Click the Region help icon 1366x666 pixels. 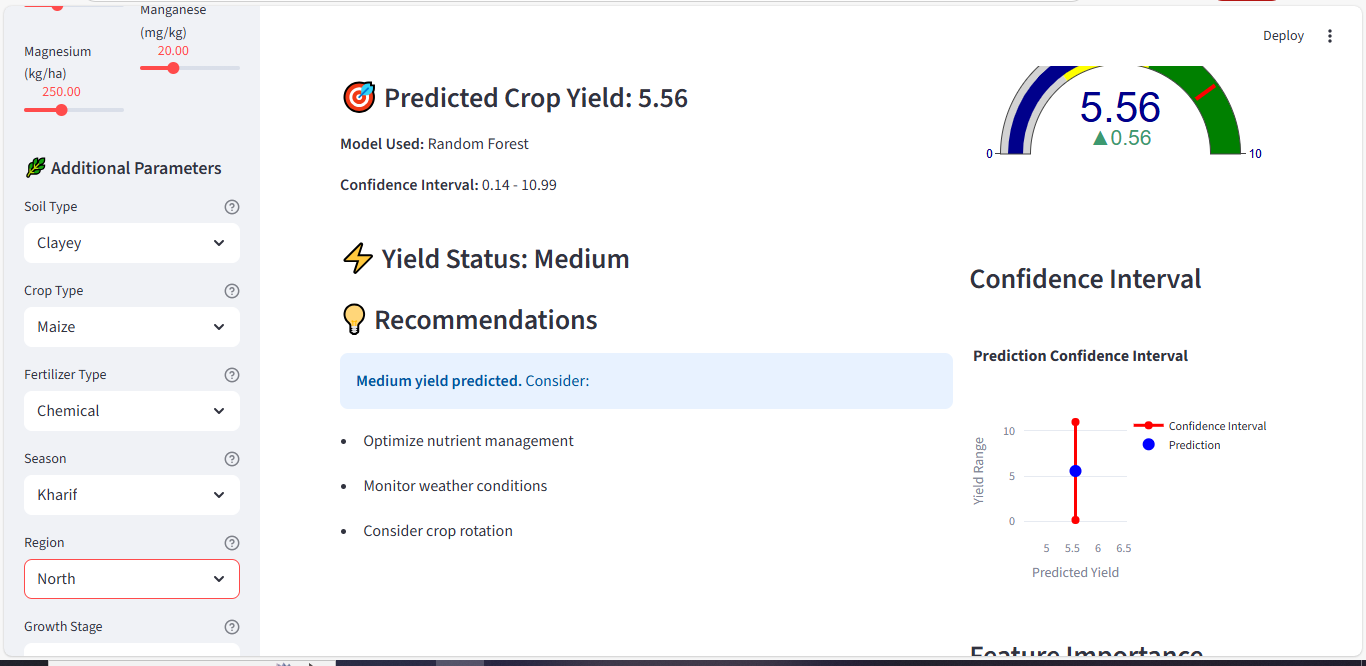pyautogui.click(x=232, y=543)
